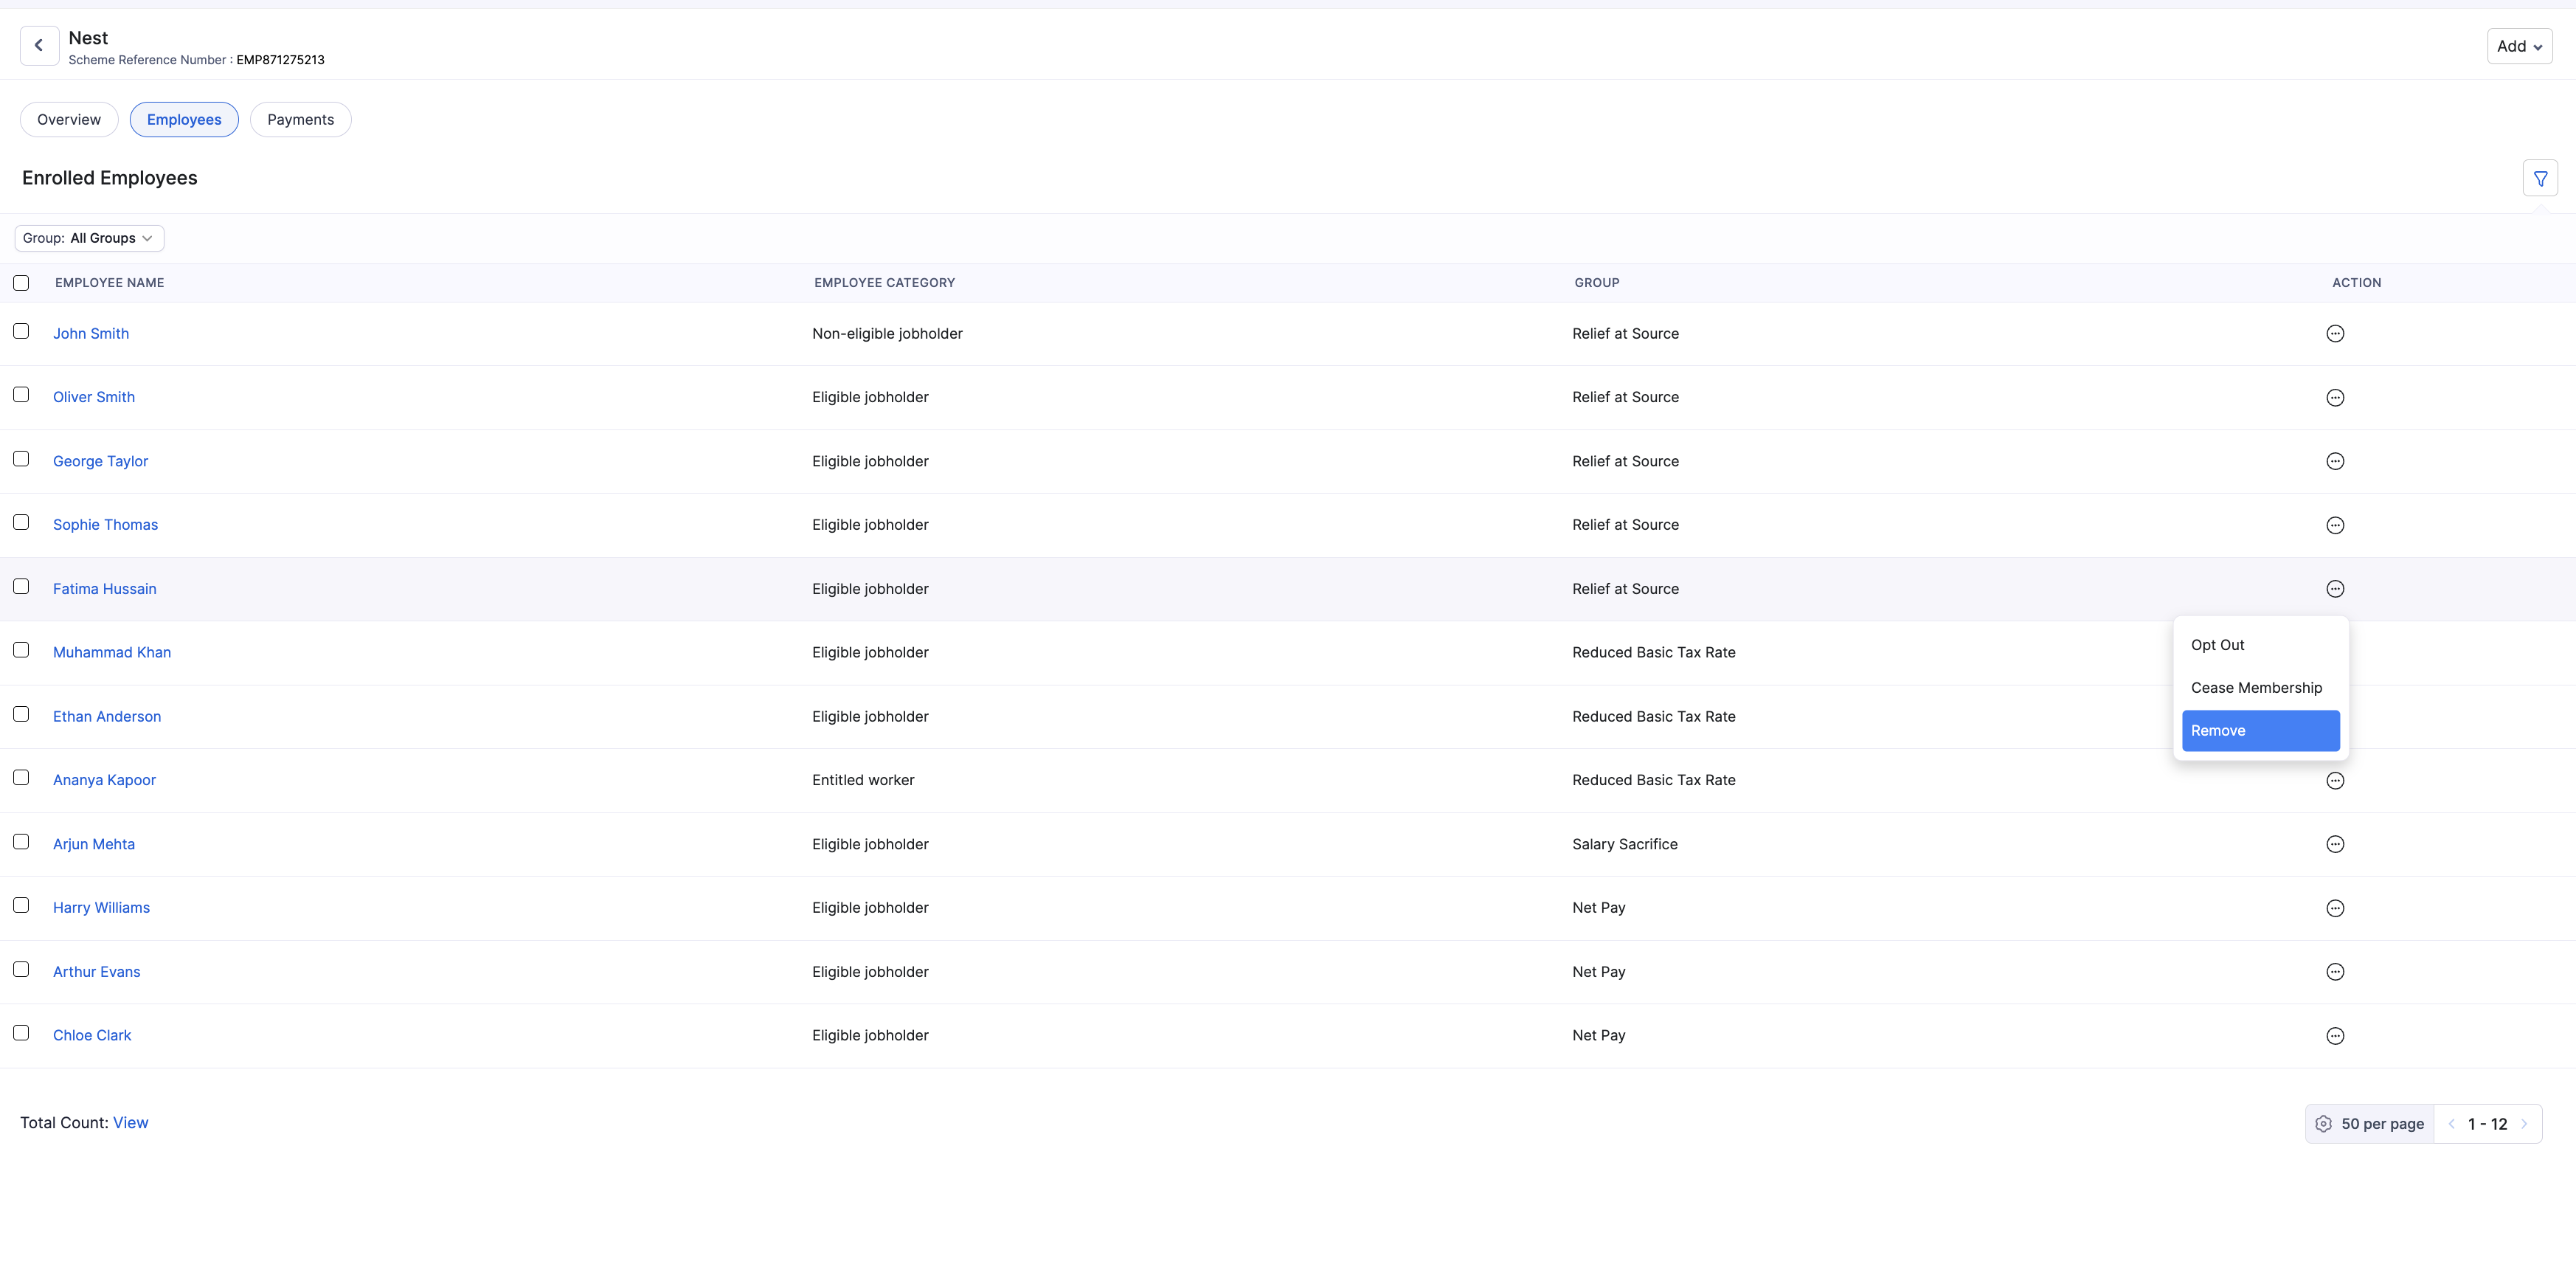The height and width of the screenshot is (1278, 2576).
Task: Open action menu for Sophie Thomas
Action: click(2335, 525)
